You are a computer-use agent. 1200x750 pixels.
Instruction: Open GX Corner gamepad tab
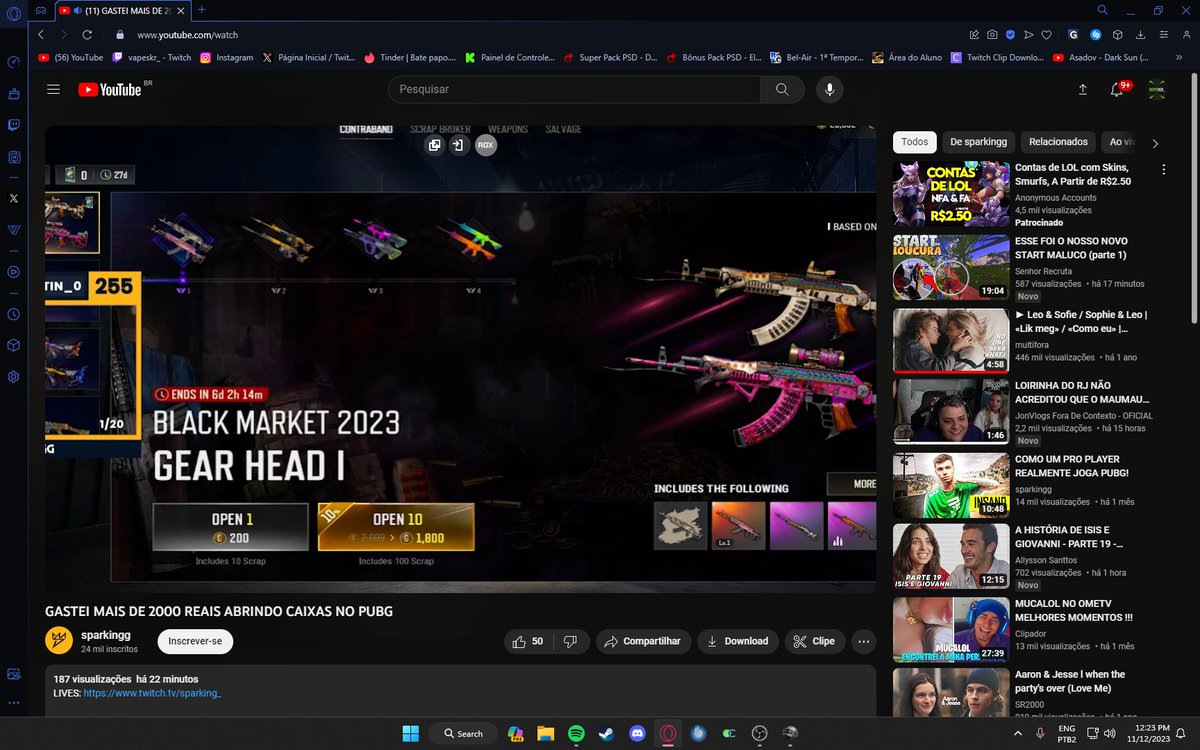tap(40, 10)
